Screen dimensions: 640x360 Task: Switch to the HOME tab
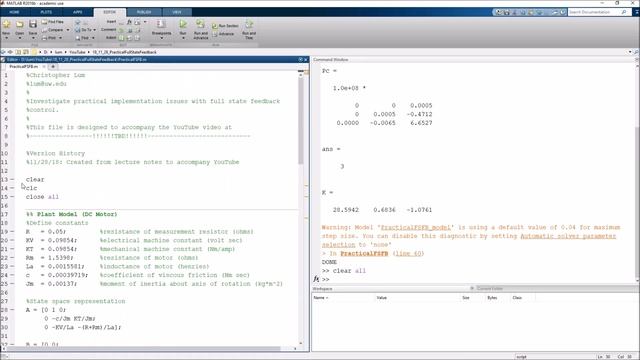coord(14,12)
